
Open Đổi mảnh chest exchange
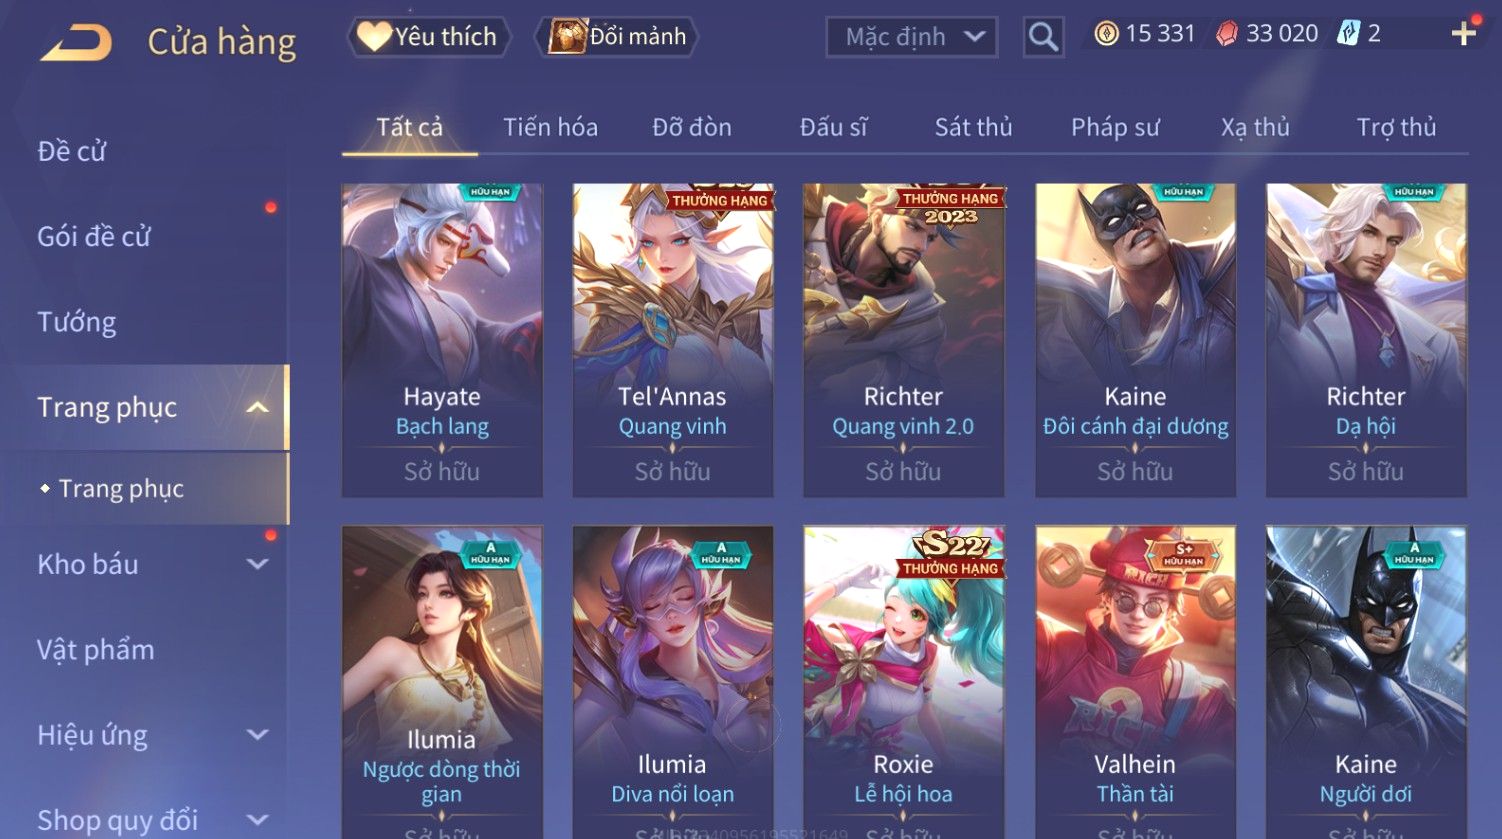[616, 37]
